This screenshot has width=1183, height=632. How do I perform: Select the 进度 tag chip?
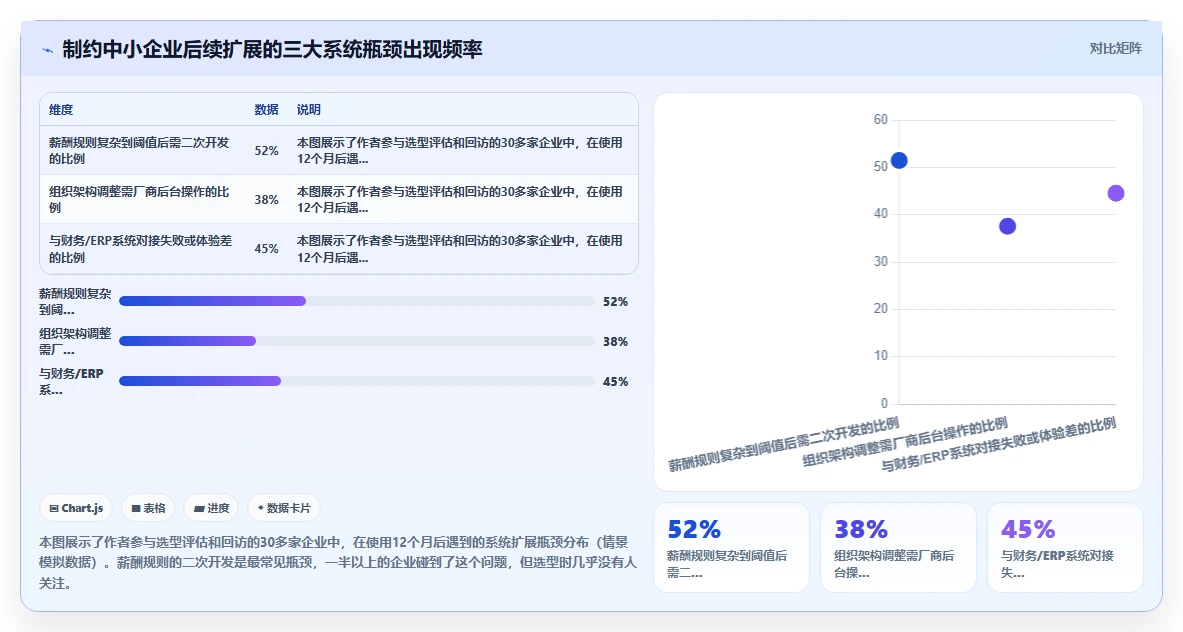click(211, 508)
